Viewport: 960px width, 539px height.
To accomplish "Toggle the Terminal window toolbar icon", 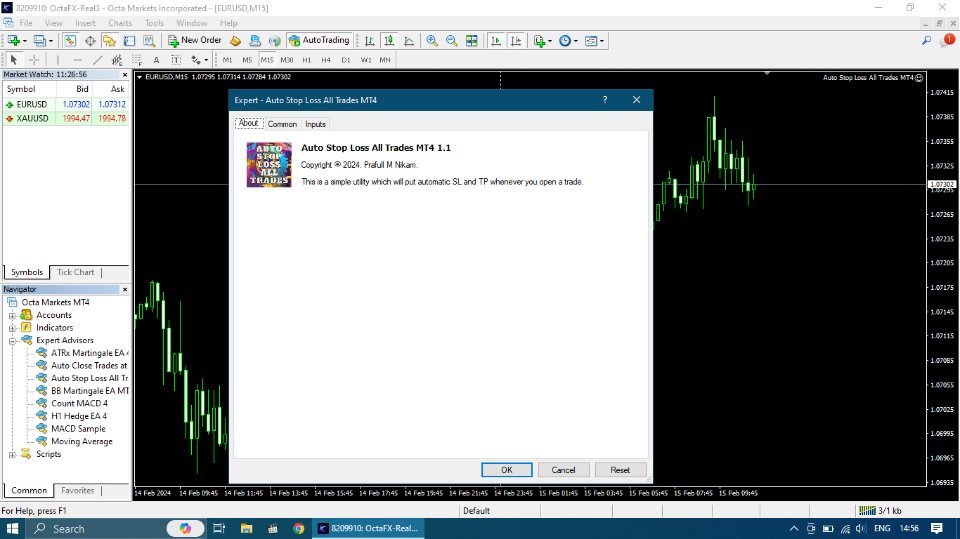I will (x=129, y=40).
